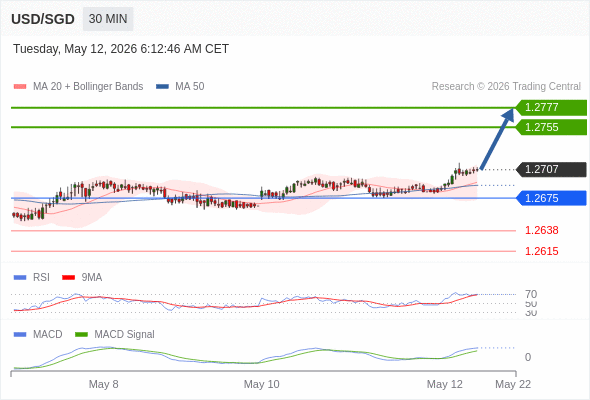Click the May 10 date axis label
The image size is (590, 400).
(262, 384)
